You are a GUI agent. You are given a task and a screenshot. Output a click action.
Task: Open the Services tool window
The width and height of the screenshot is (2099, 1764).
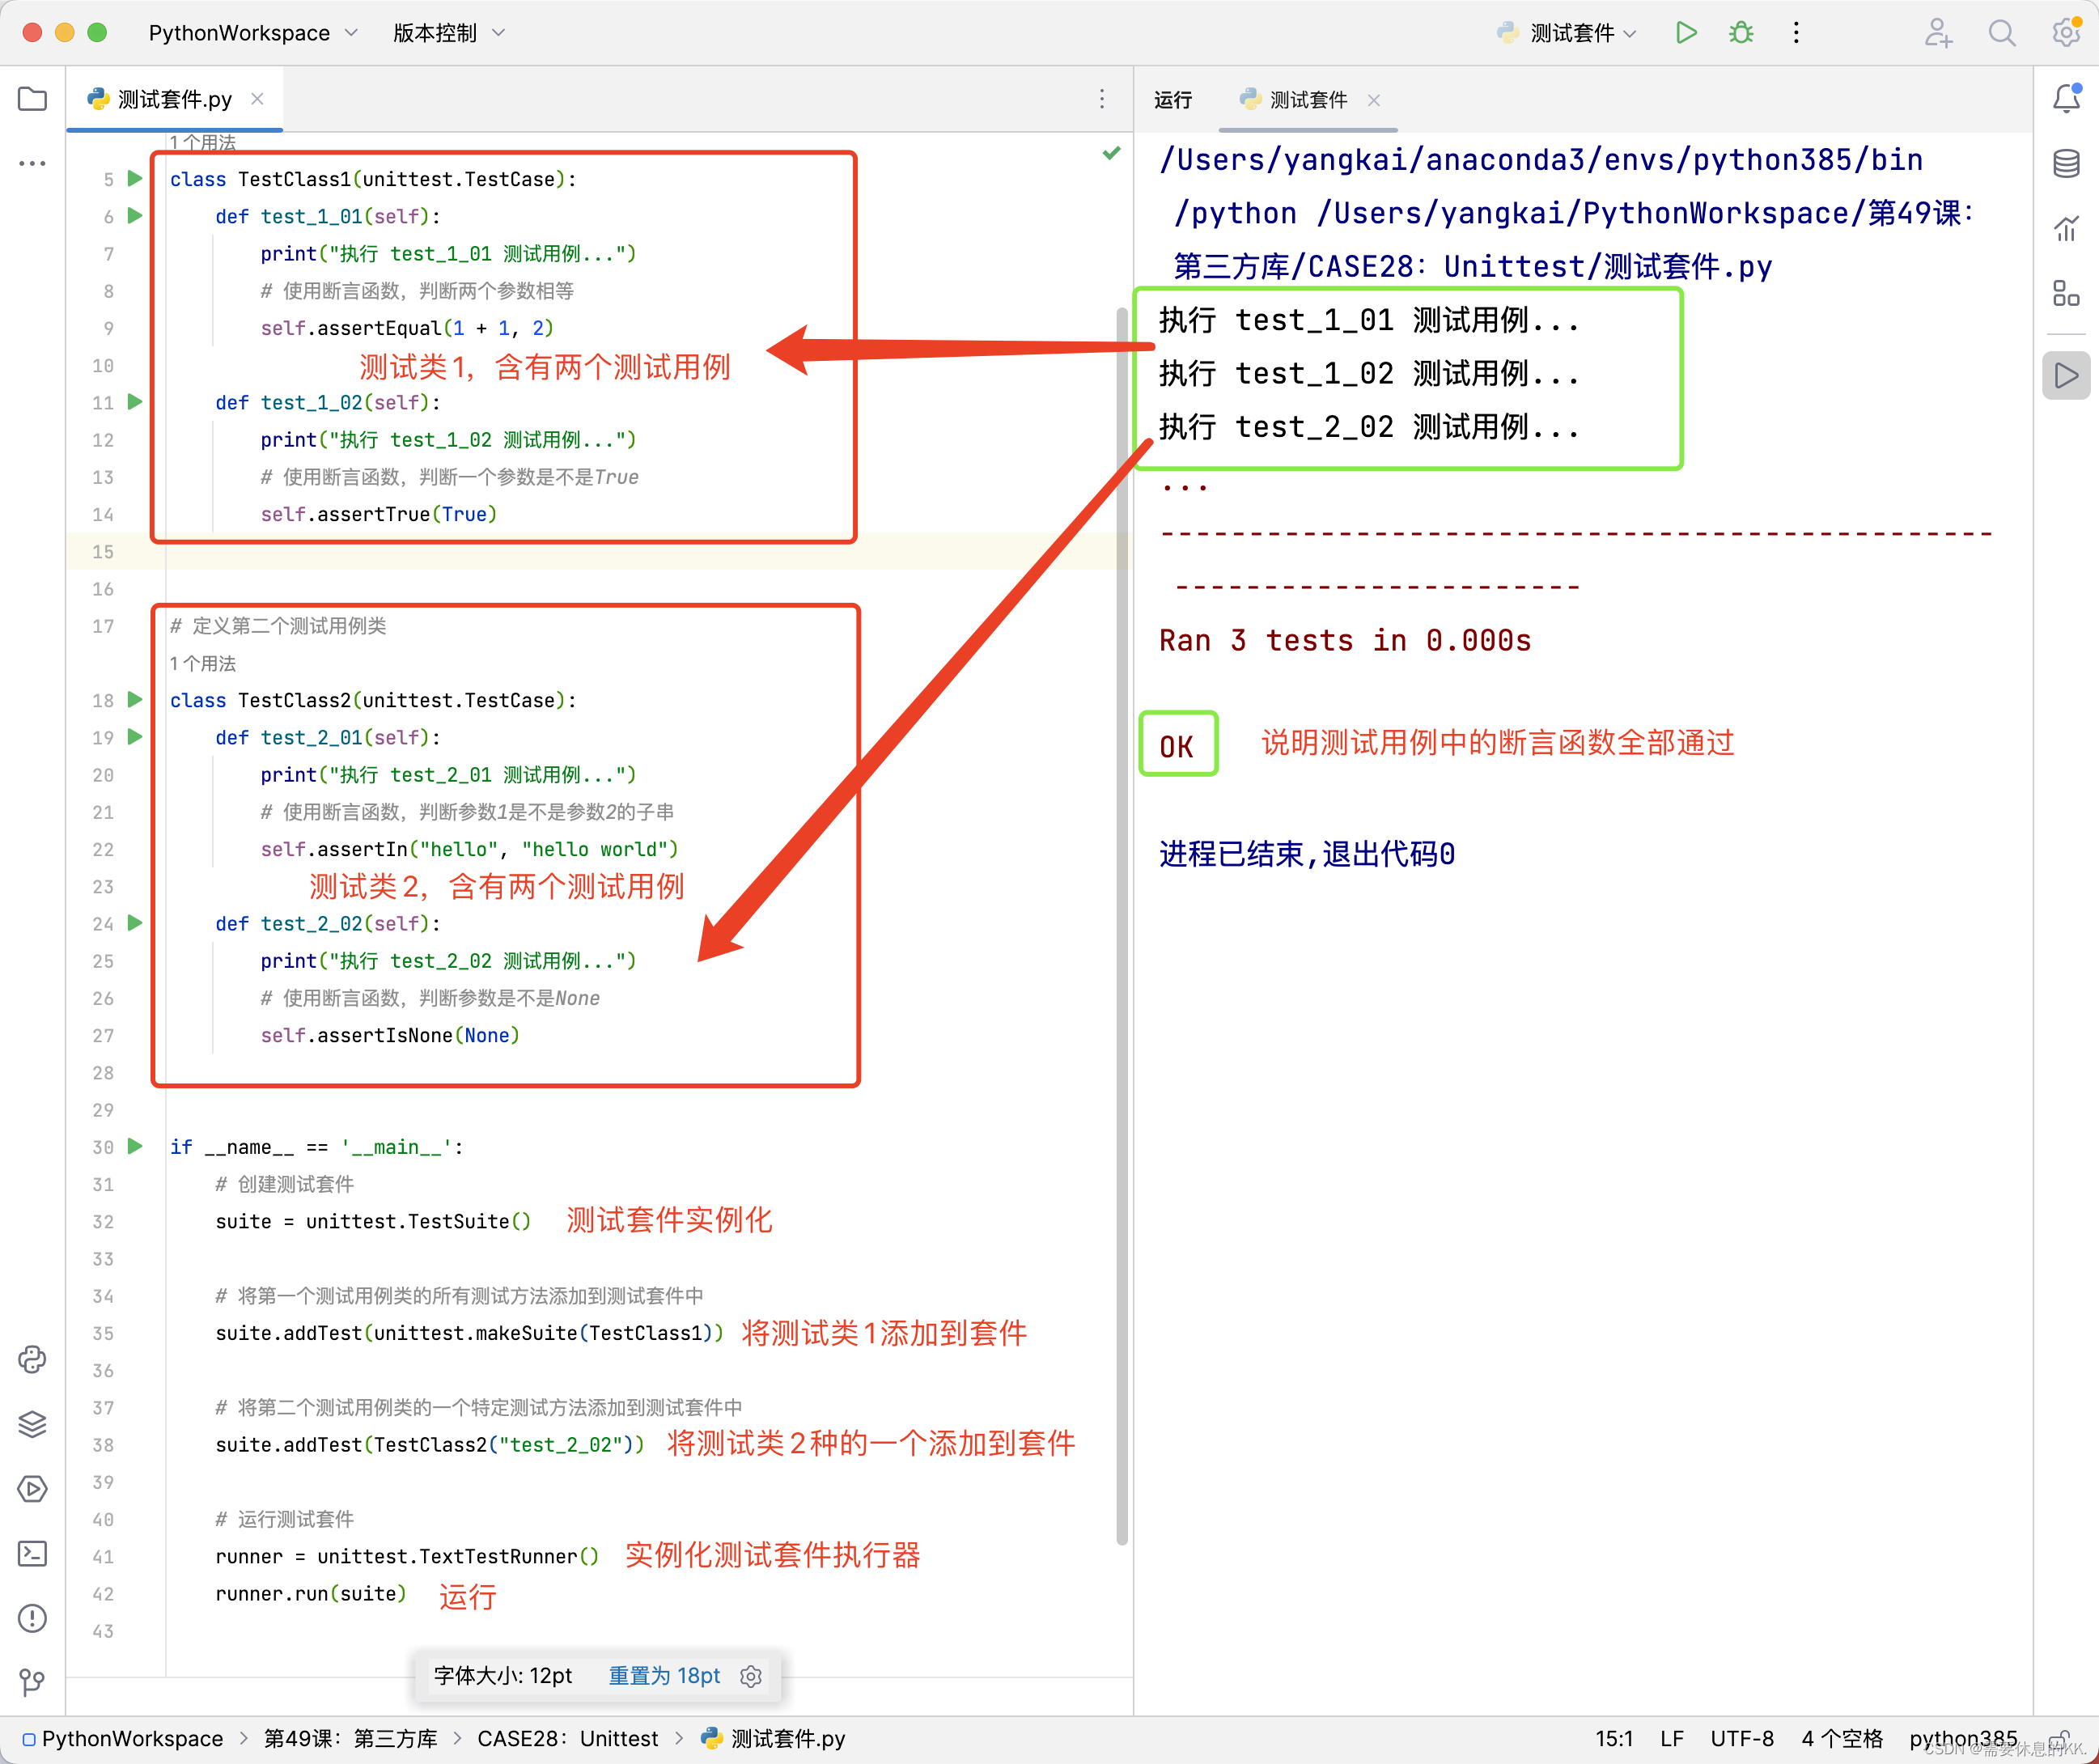[32, 1489]
